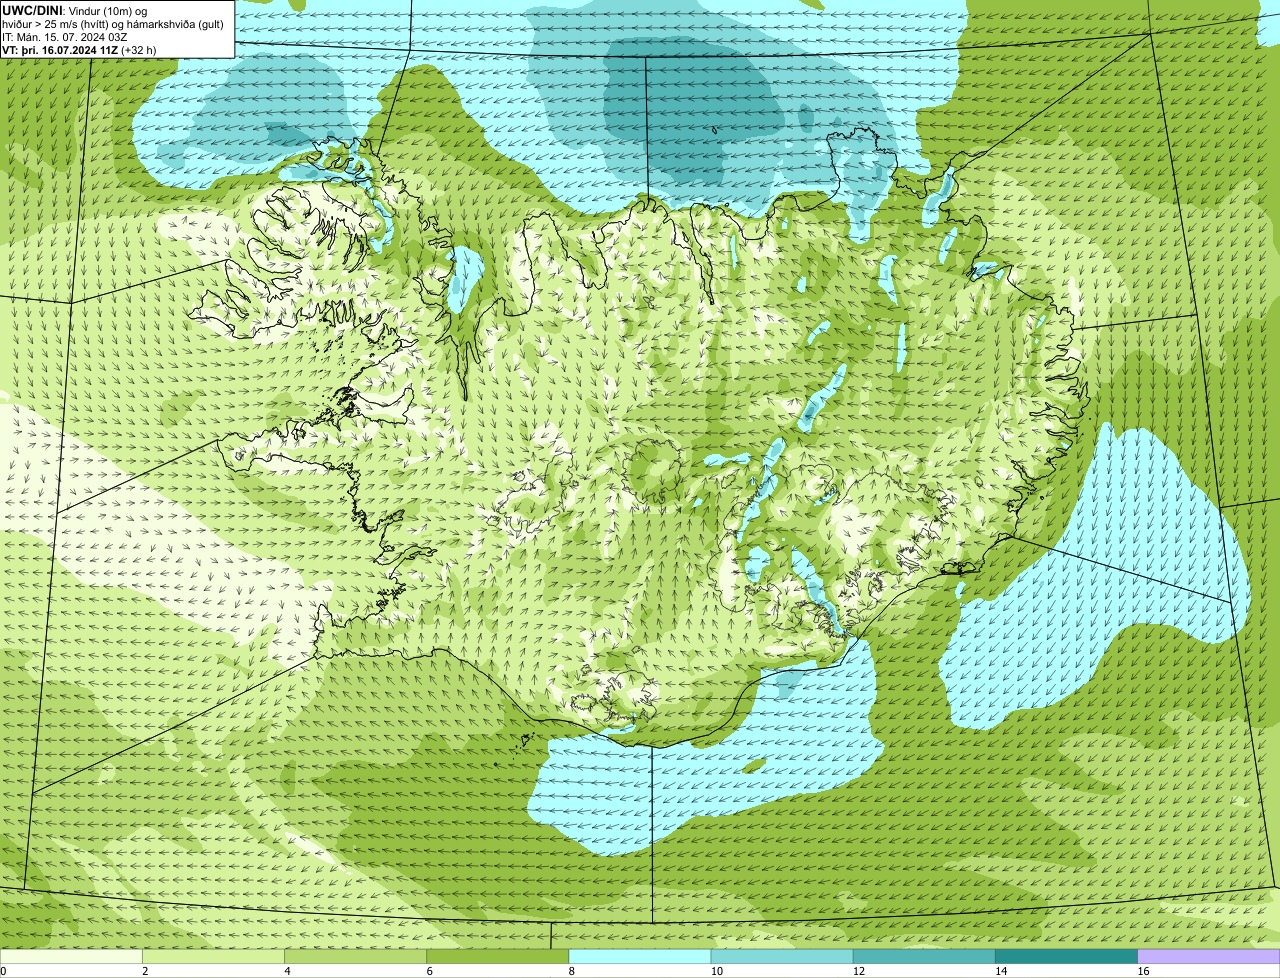
Task: Click the legend tick label "0"
Action: 4,971
